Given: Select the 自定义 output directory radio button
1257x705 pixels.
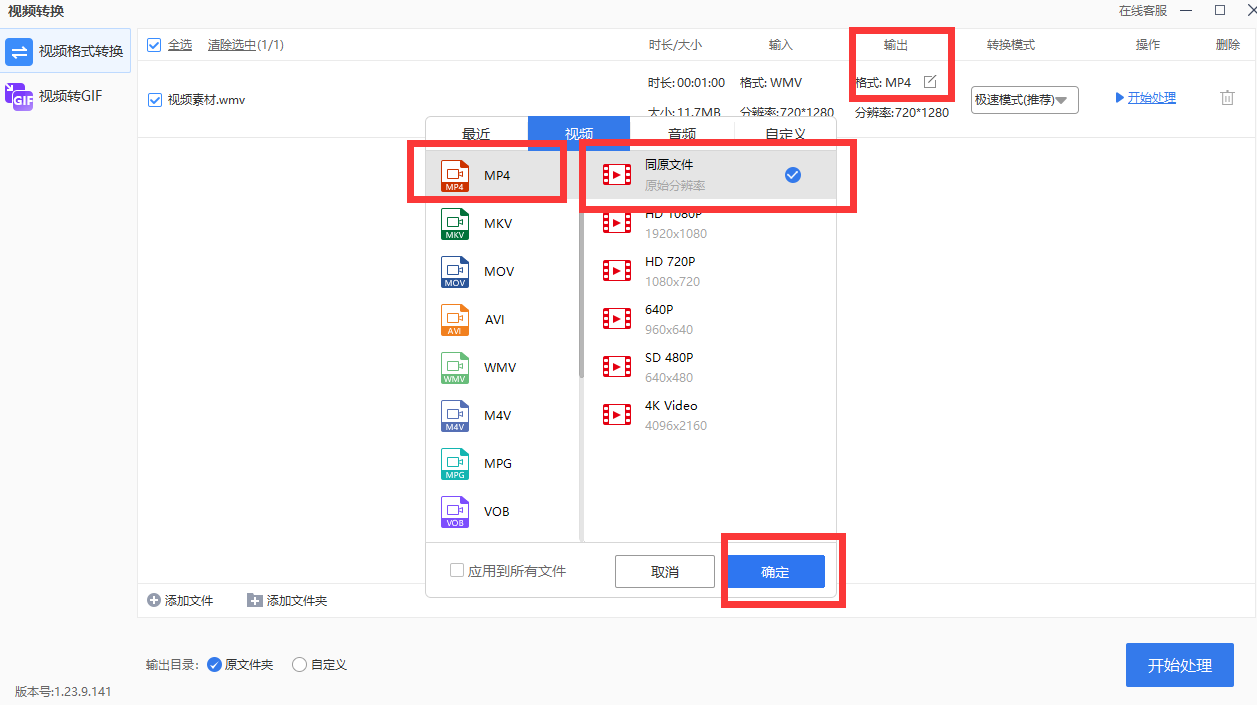Looking at the screenshot, I should pyautogui.click(x=299, y=664).
